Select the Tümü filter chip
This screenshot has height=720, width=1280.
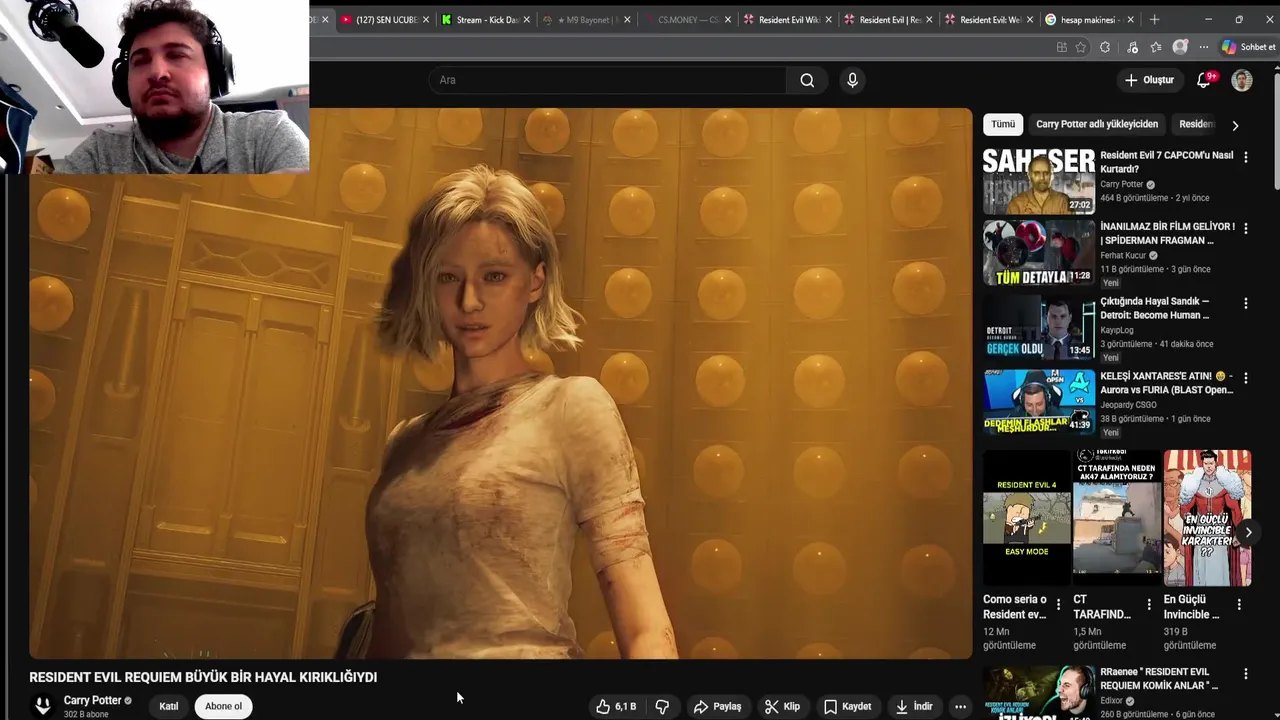click(1003, 124)
